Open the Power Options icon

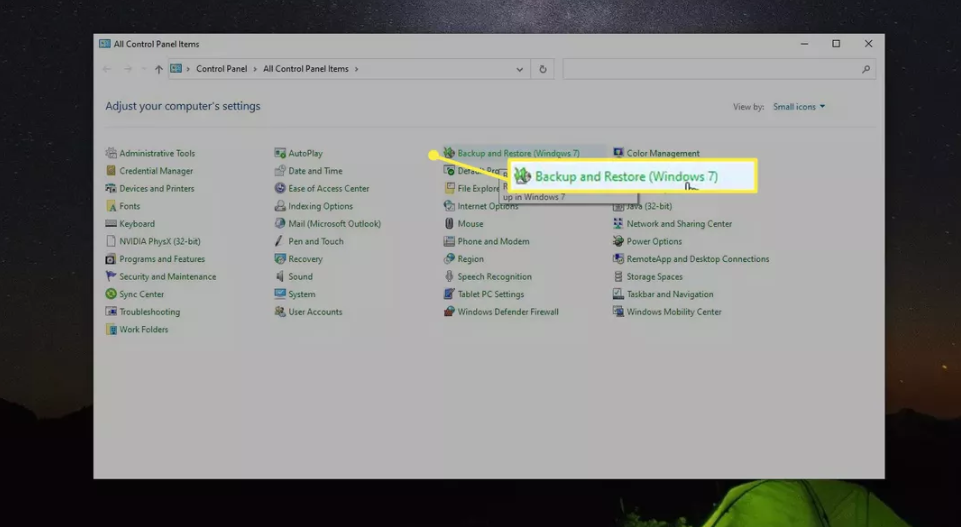(619, 241)
